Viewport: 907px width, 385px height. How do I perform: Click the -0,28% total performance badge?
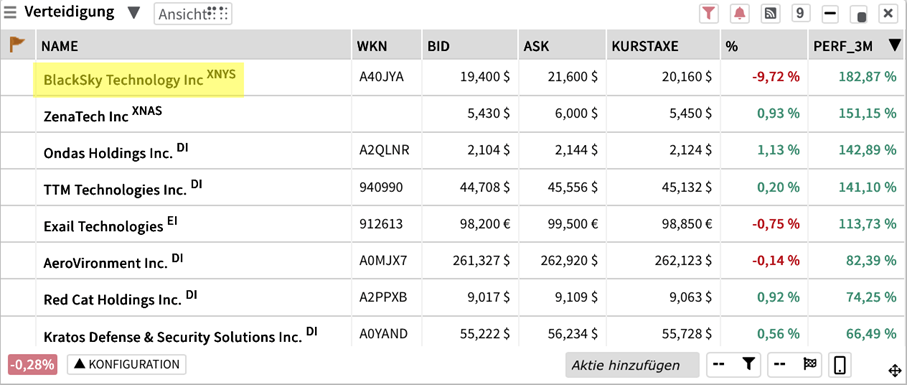[x=33, y=365]
